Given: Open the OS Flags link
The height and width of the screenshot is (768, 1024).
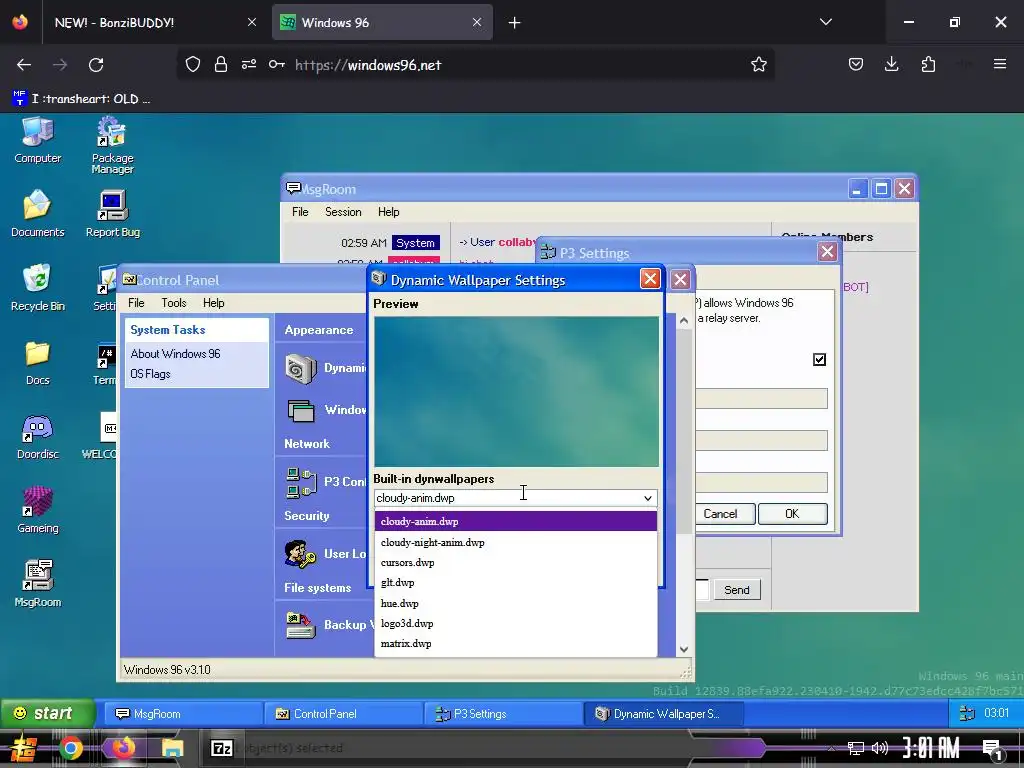Looking at the screenshot, I should [x=150, y=374].
